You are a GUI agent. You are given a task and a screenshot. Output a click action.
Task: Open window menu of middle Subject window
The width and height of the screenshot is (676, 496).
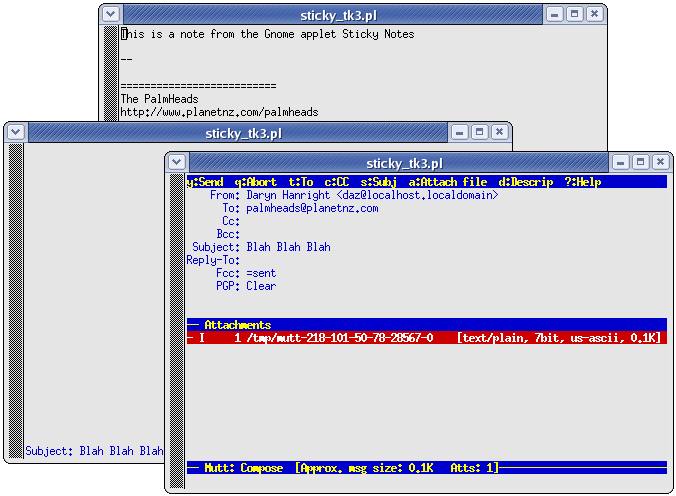(16, 132)
